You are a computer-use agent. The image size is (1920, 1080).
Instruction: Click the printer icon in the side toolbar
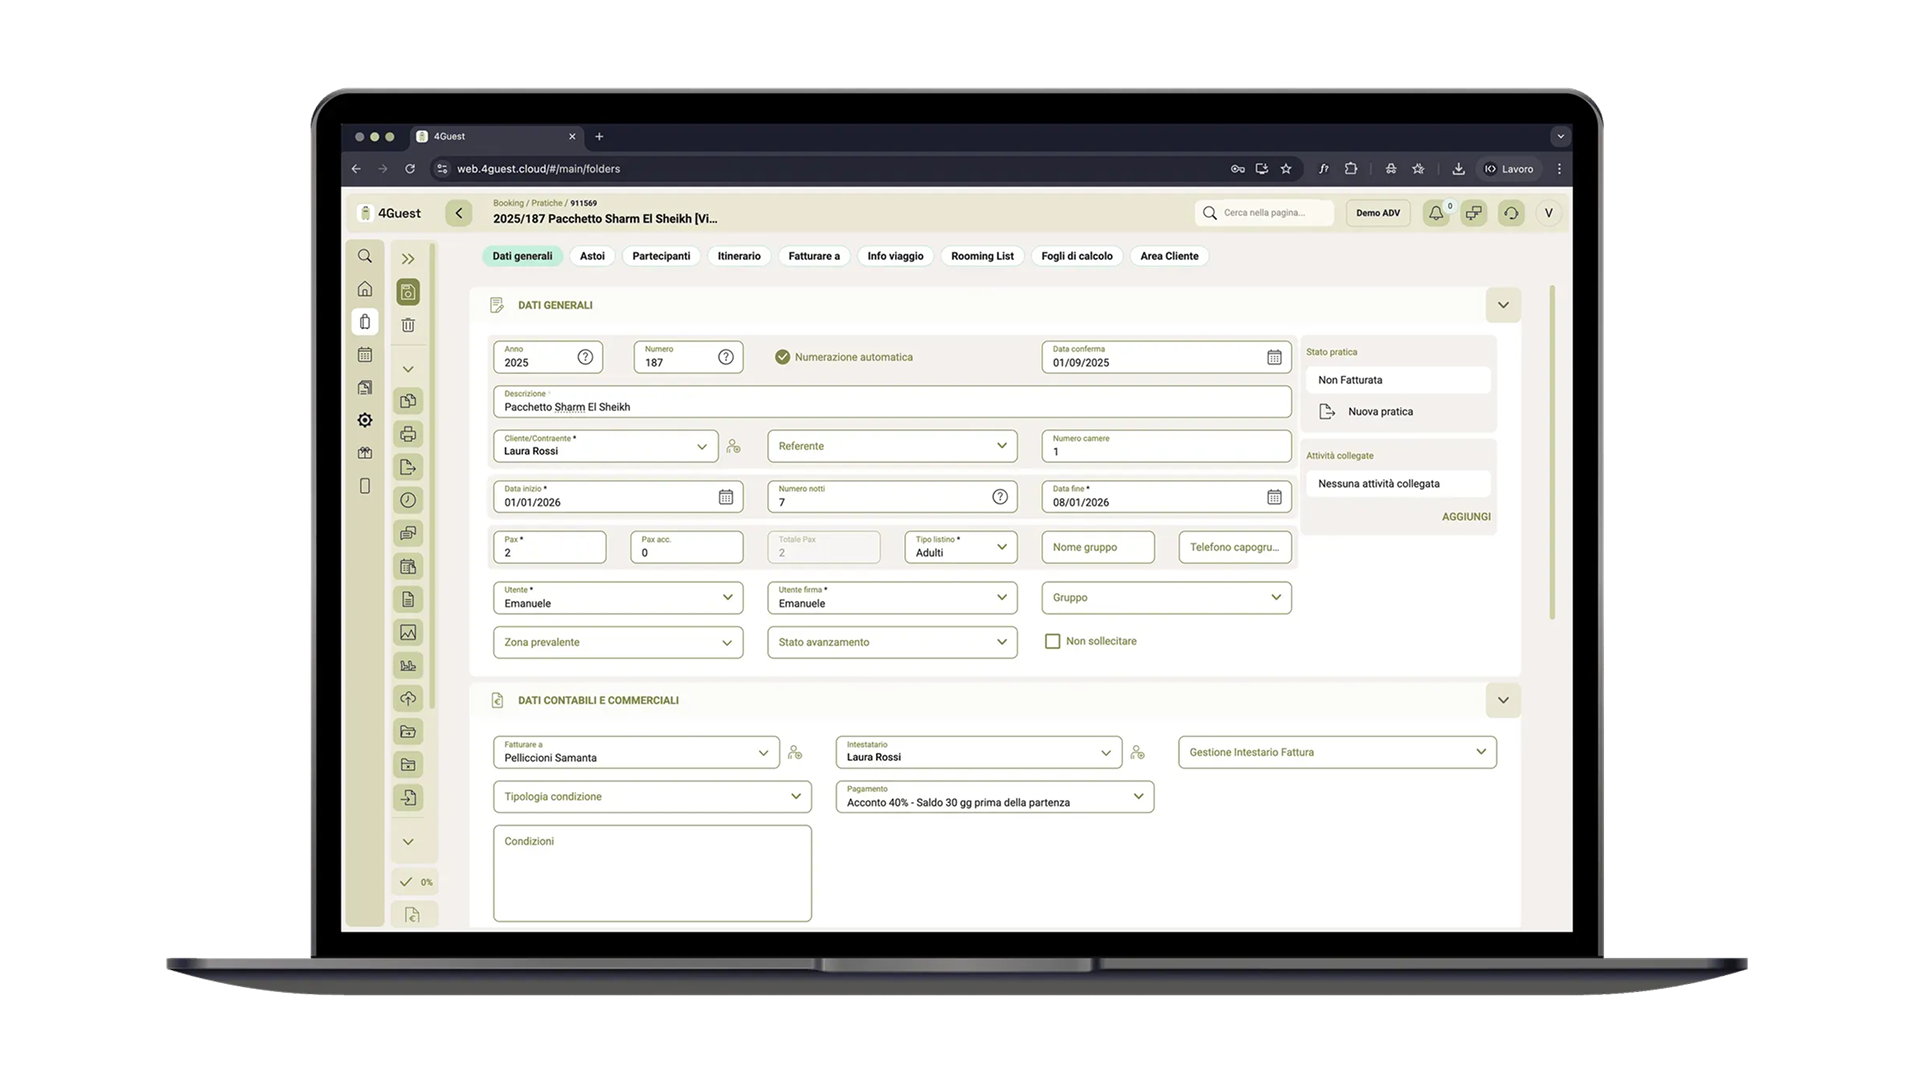408,434
